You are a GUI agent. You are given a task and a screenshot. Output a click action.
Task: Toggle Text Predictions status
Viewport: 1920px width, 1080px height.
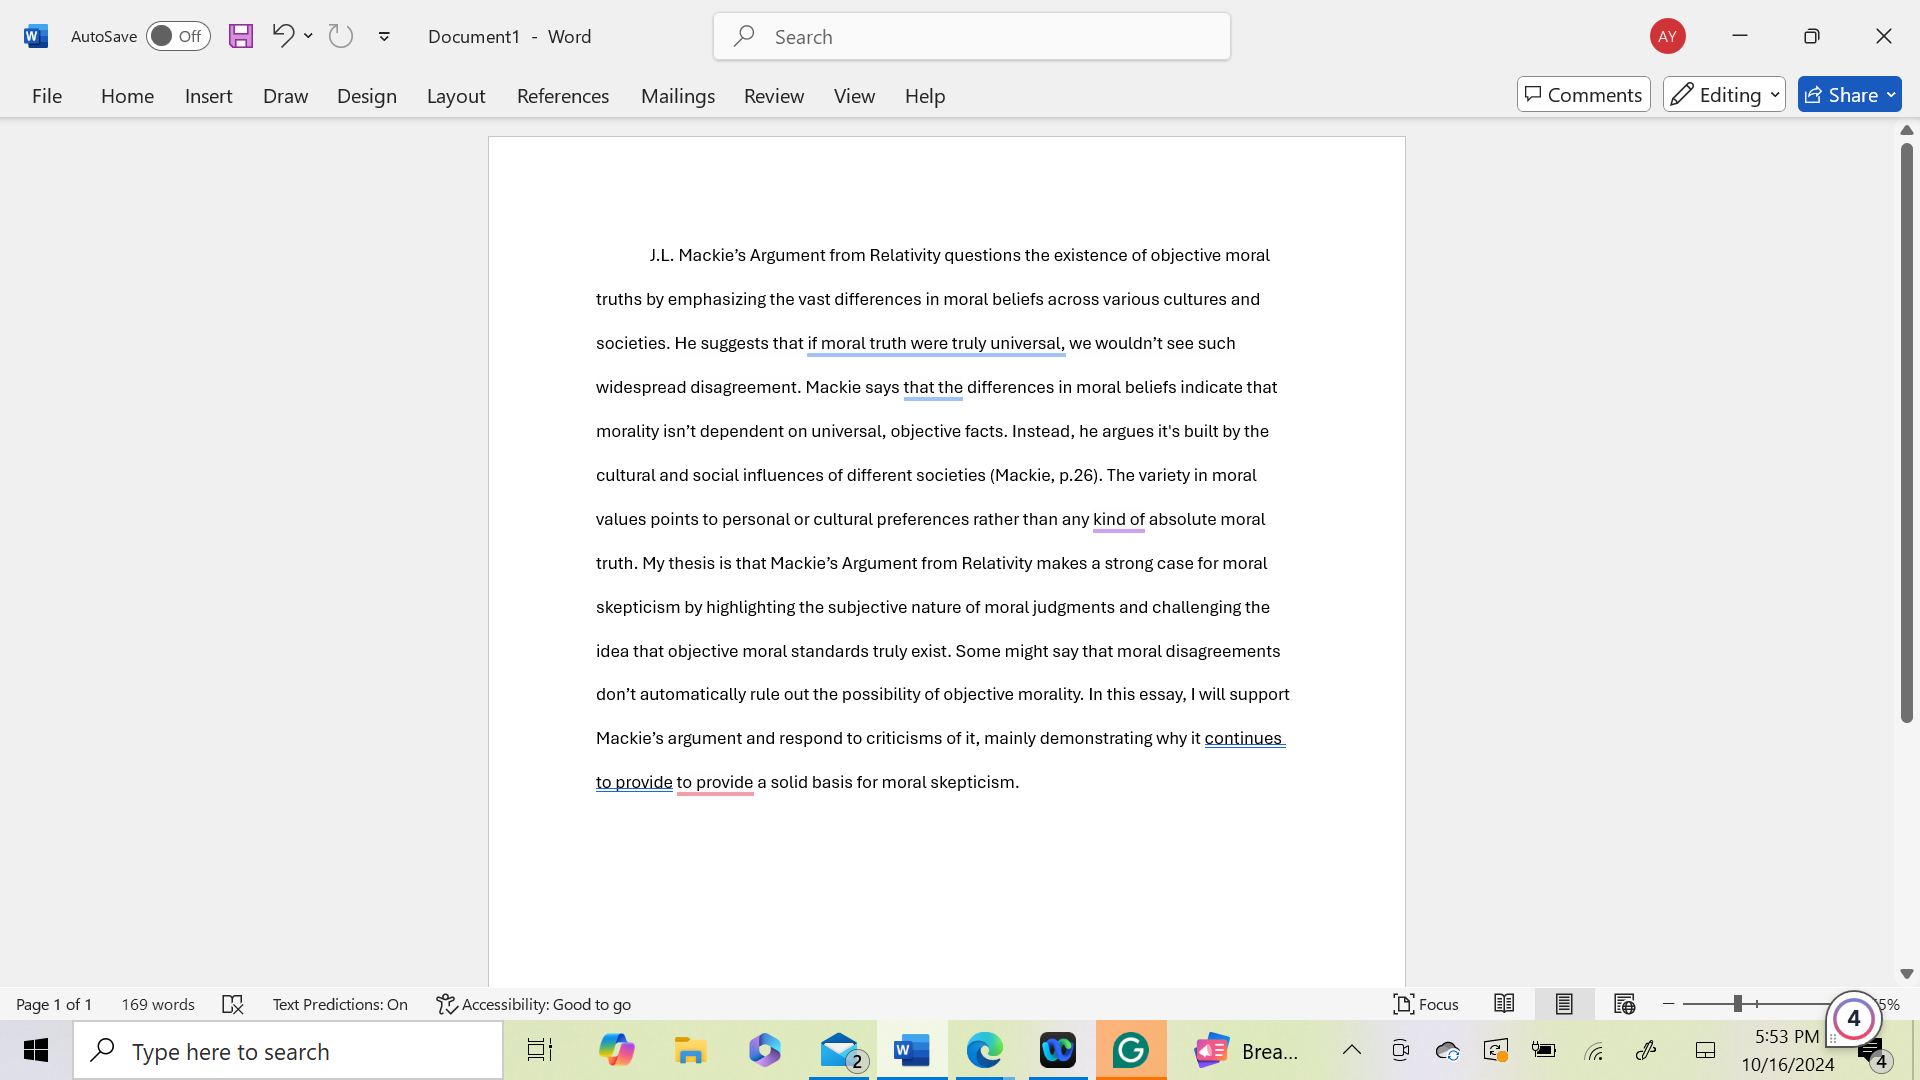(x=340, y=1004)
